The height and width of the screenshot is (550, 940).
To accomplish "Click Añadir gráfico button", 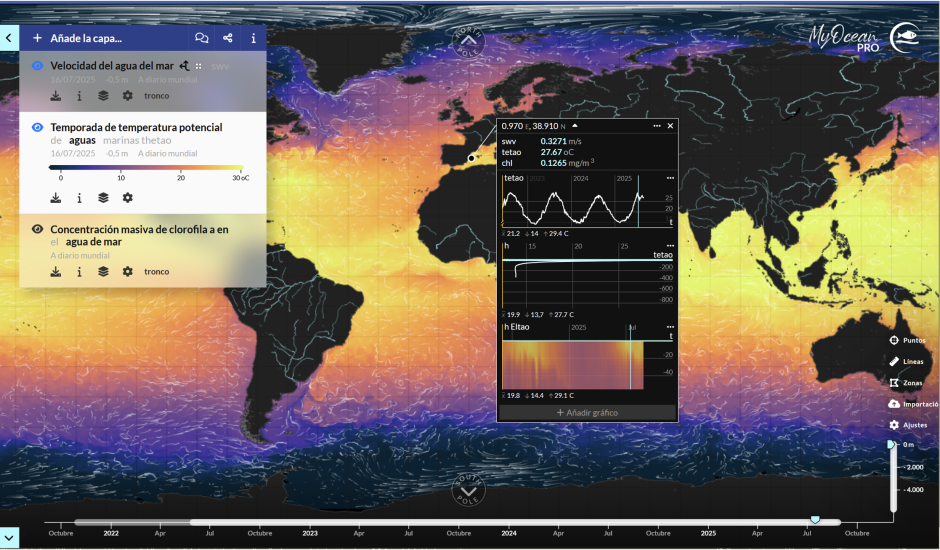I will [x=588, y=412].
